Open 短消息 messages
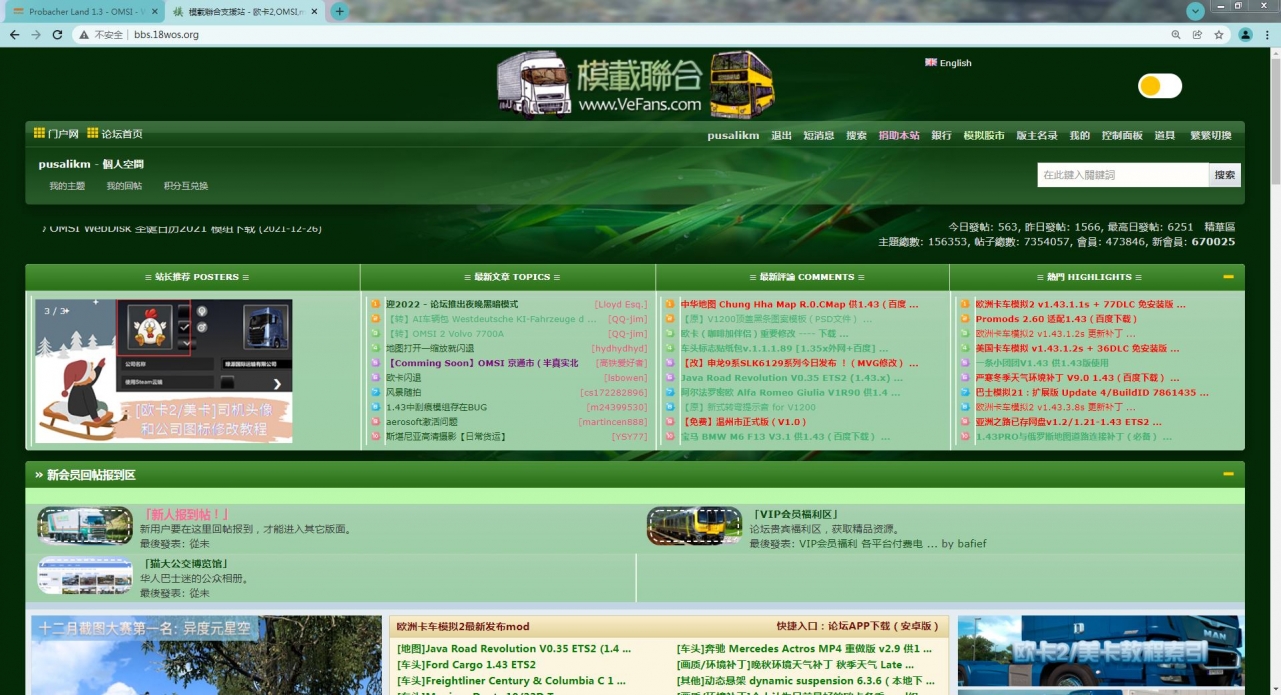 [x=818, y=135]
